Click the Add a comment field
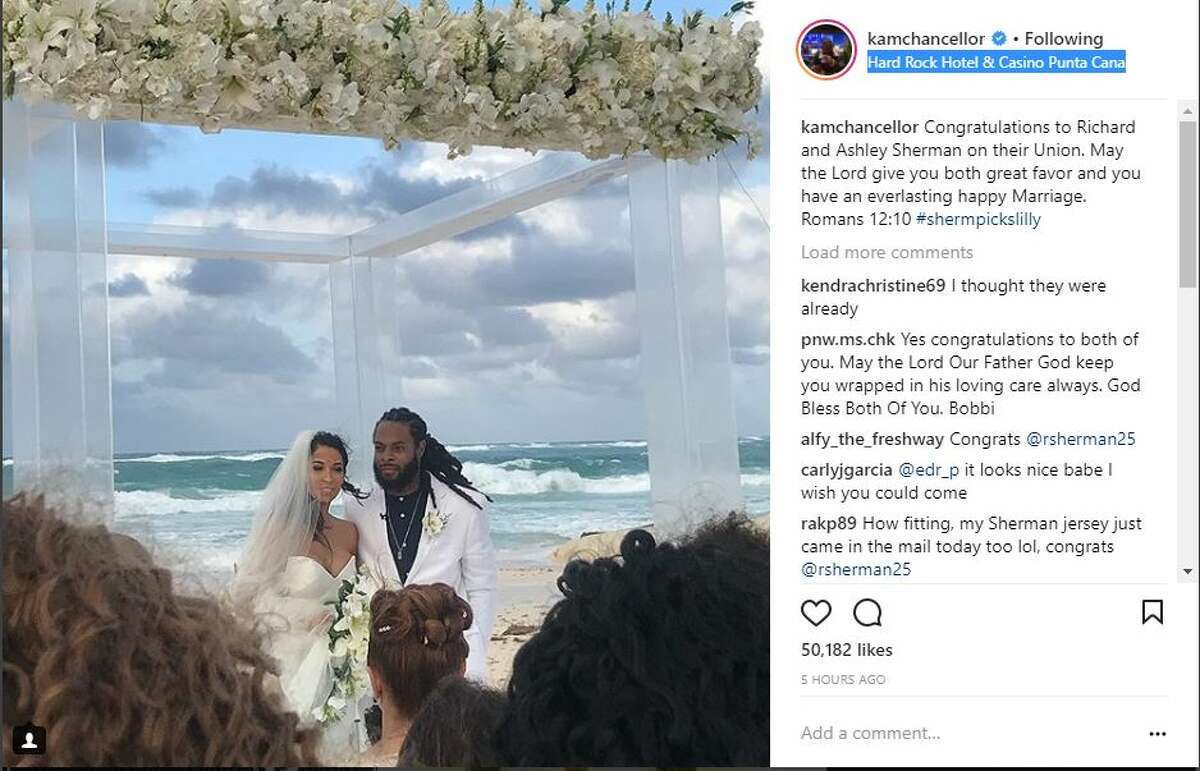 pos(960,733)
